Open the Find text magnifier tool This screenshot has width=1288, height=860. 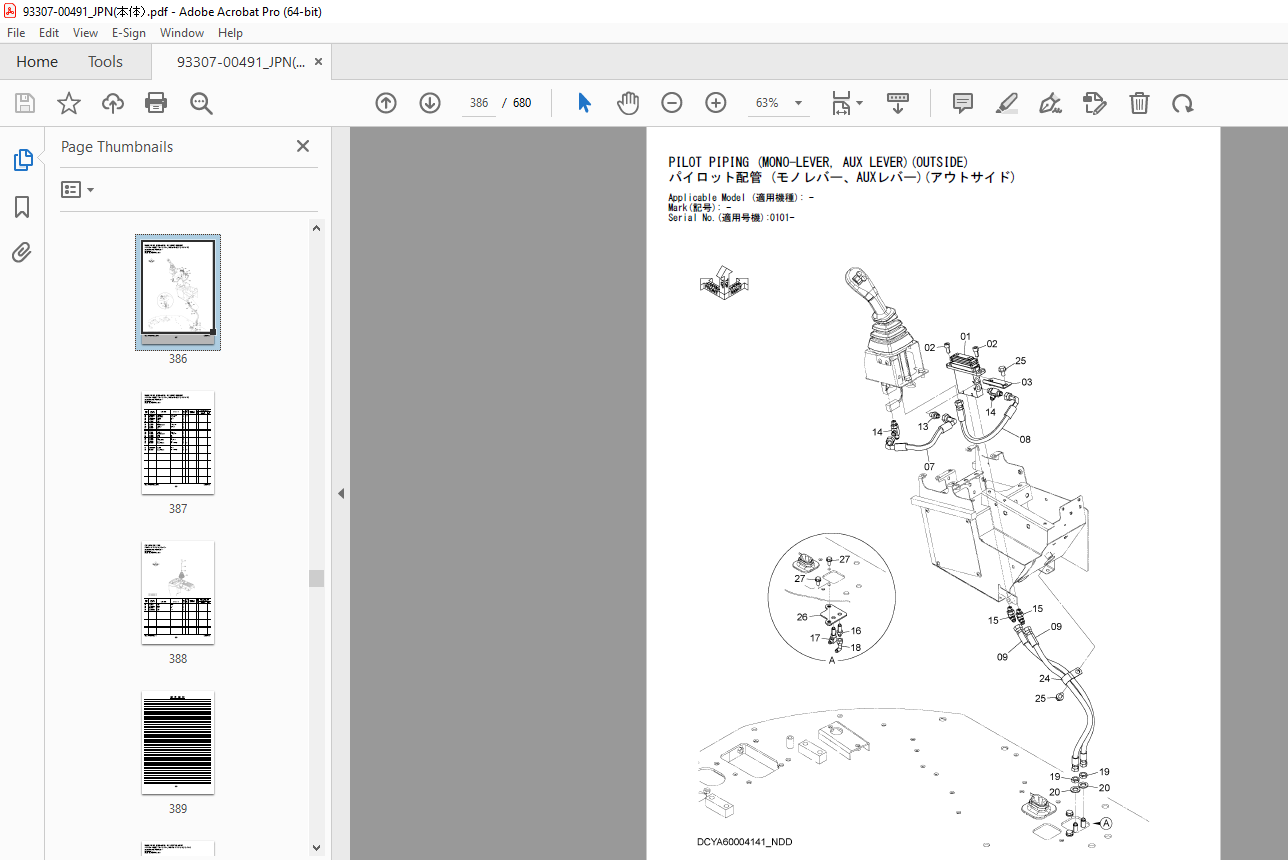point(201,103)
